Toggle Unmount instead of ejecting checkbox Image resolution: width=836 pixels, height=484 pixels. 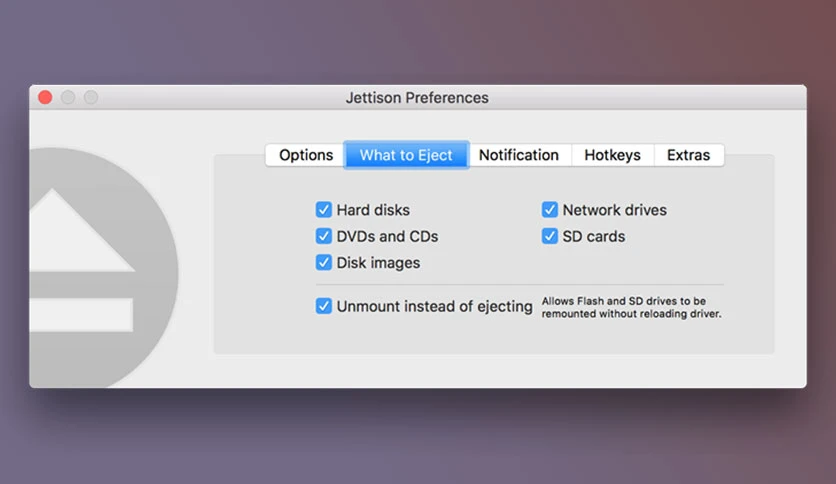[x=324, y=306]
